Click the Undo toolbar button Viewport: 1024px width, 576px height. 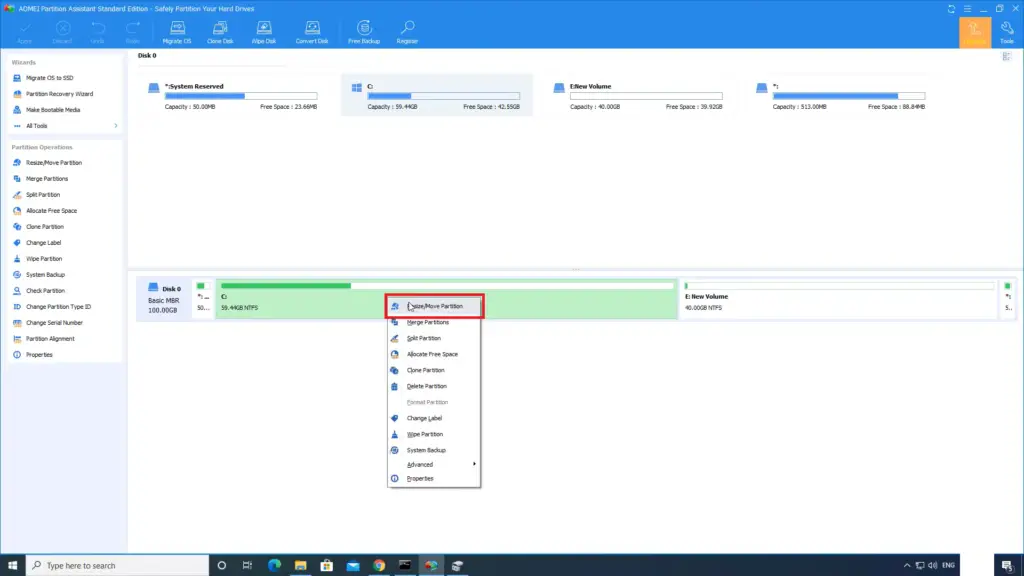pos(97,32)
